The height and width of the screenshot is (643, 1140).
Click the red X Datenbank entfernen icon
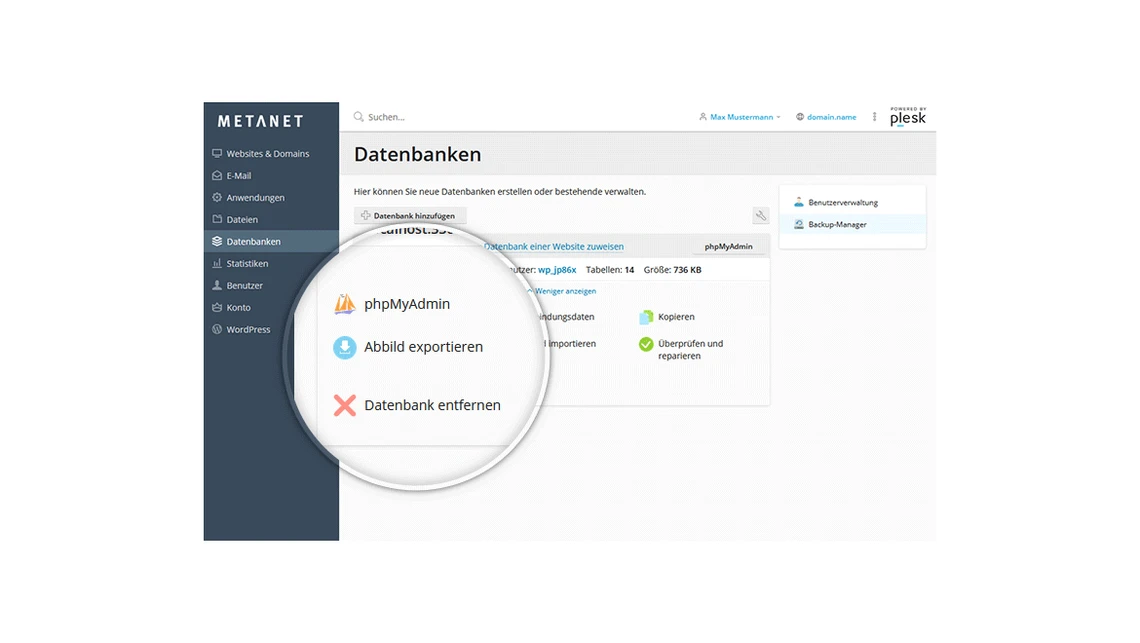(344, 405)
